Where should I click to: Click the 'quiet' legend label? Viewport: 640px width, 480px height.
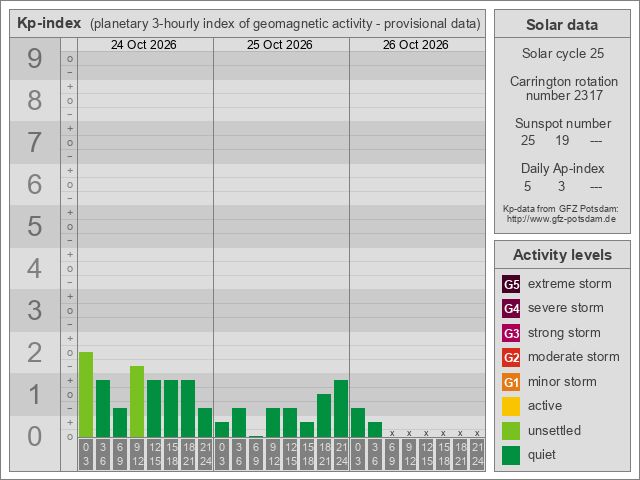[x=542, y=455]
